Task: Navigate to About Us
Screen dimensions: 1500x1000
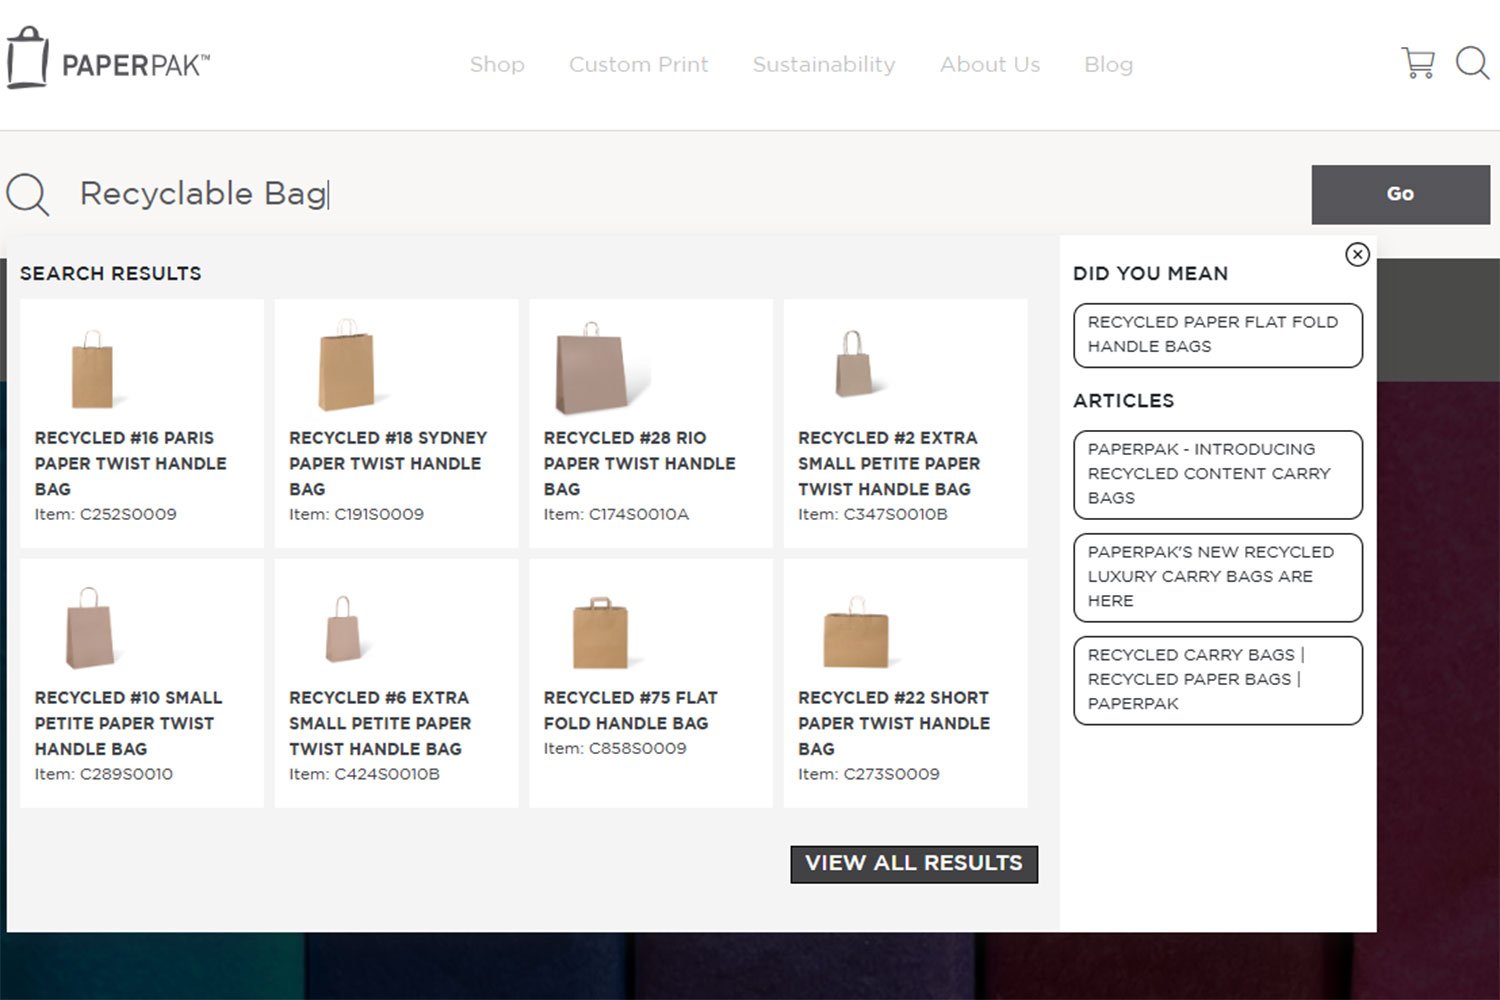Action: (989, 65)
